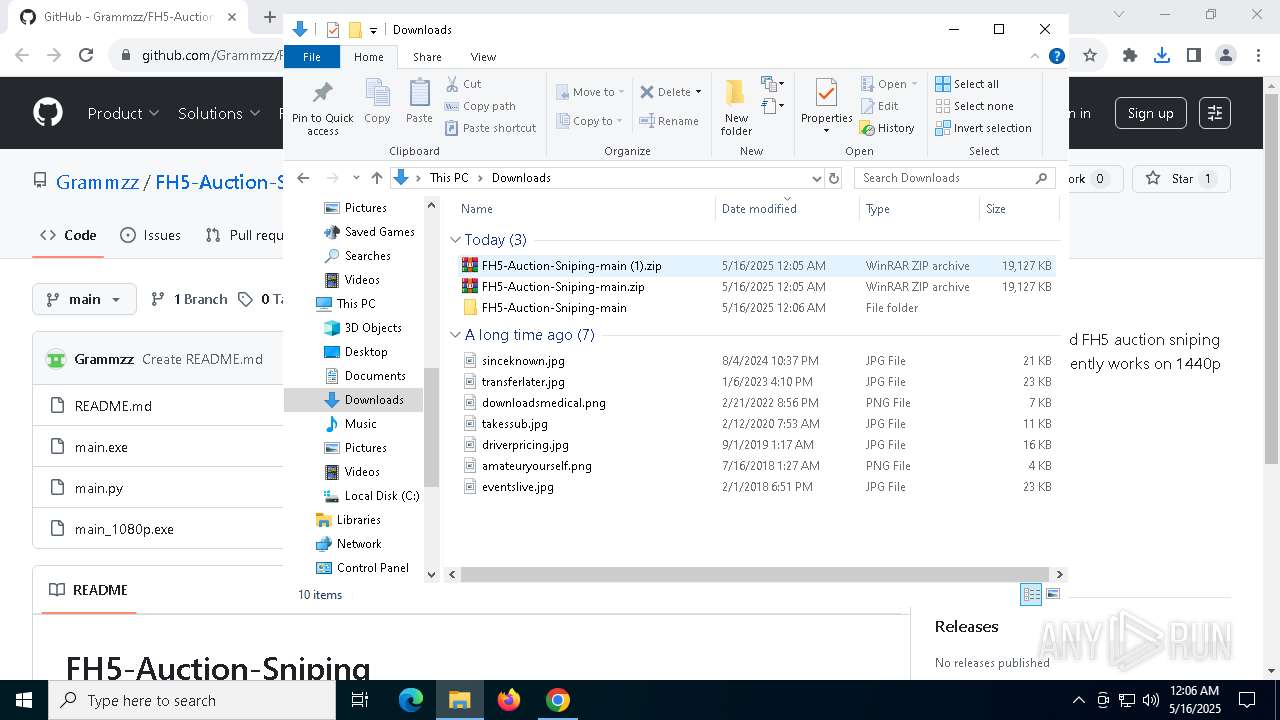Select the driverpricing.jpg file
This screenshot has height=720, width=1280.
point(525,445)
